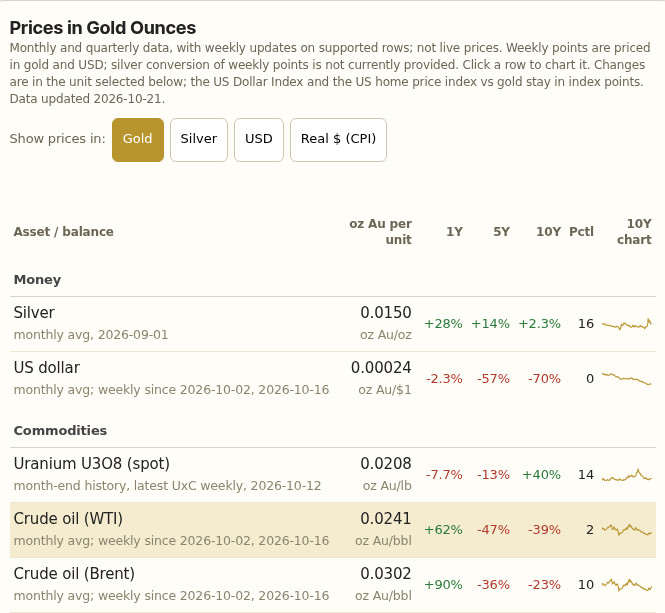This screenshot has width=665, height=613.
Task: Show prices in Real $ (CPI)
Action: [x=338, y=140]
